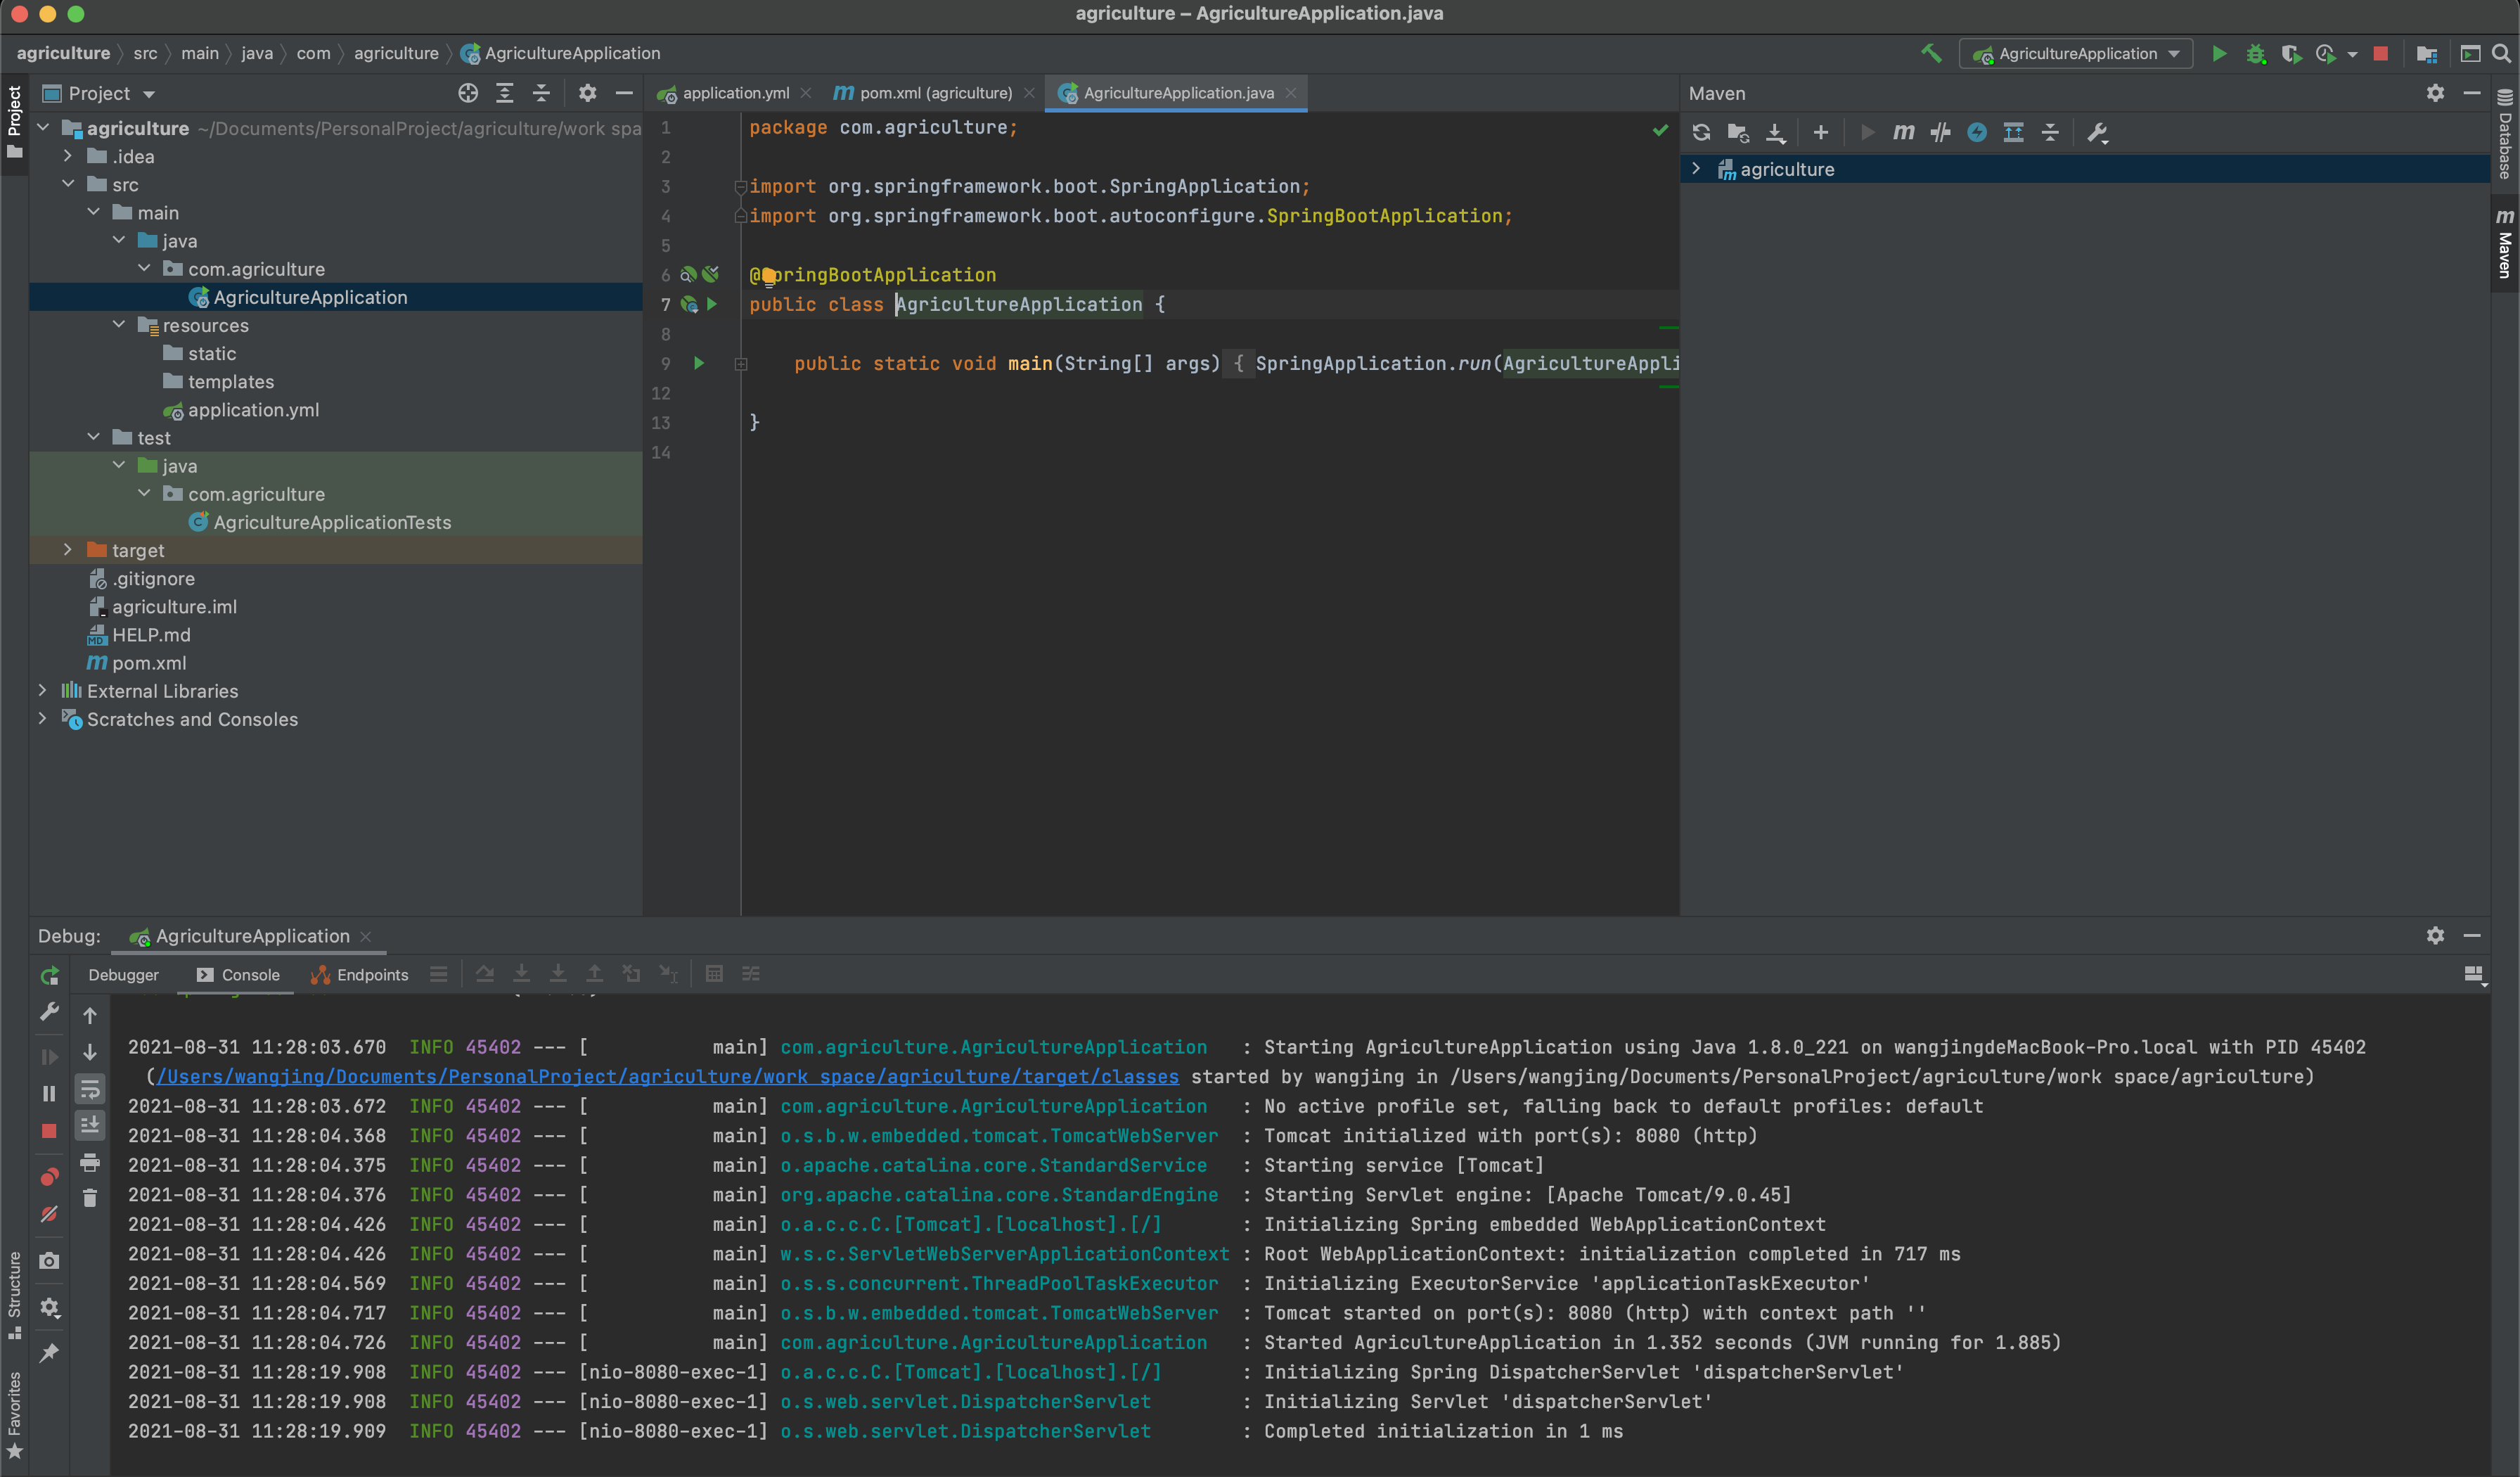The image size is (2520, 1477).
Task: Click Execute Maven Goal 'm' icon
Action: coord(1903,132)
